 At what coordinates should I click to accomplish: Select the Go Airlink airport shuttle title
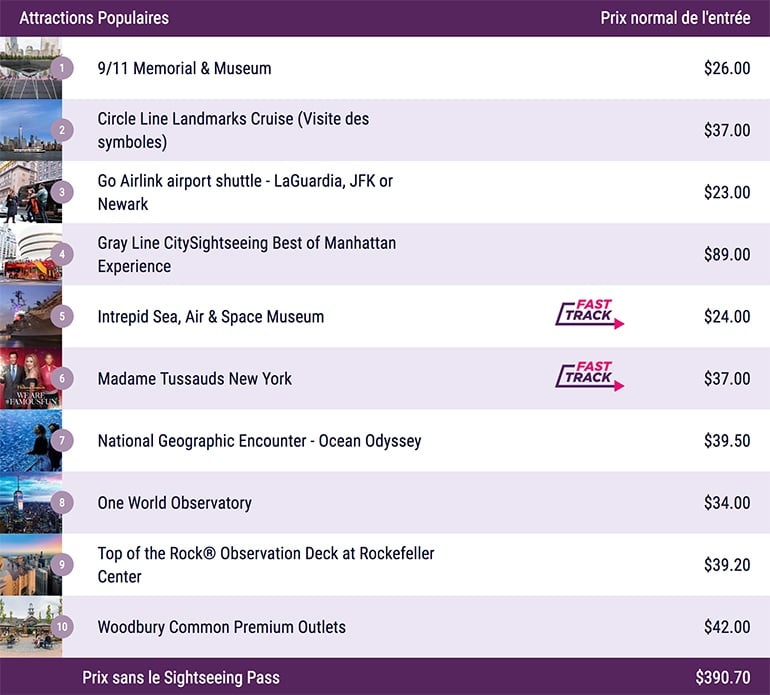pos(245,192)
